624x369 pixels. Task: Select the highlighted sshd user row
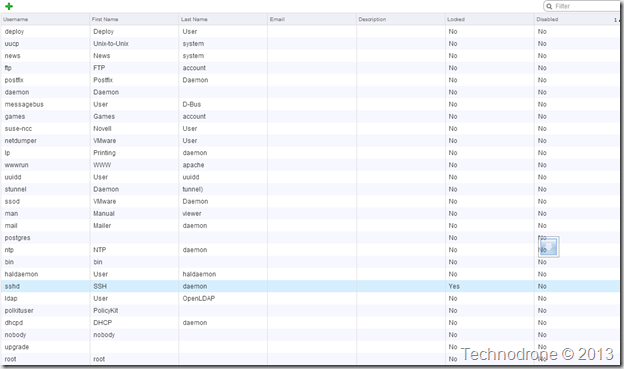pyautogui.click(x=310, y=286)
